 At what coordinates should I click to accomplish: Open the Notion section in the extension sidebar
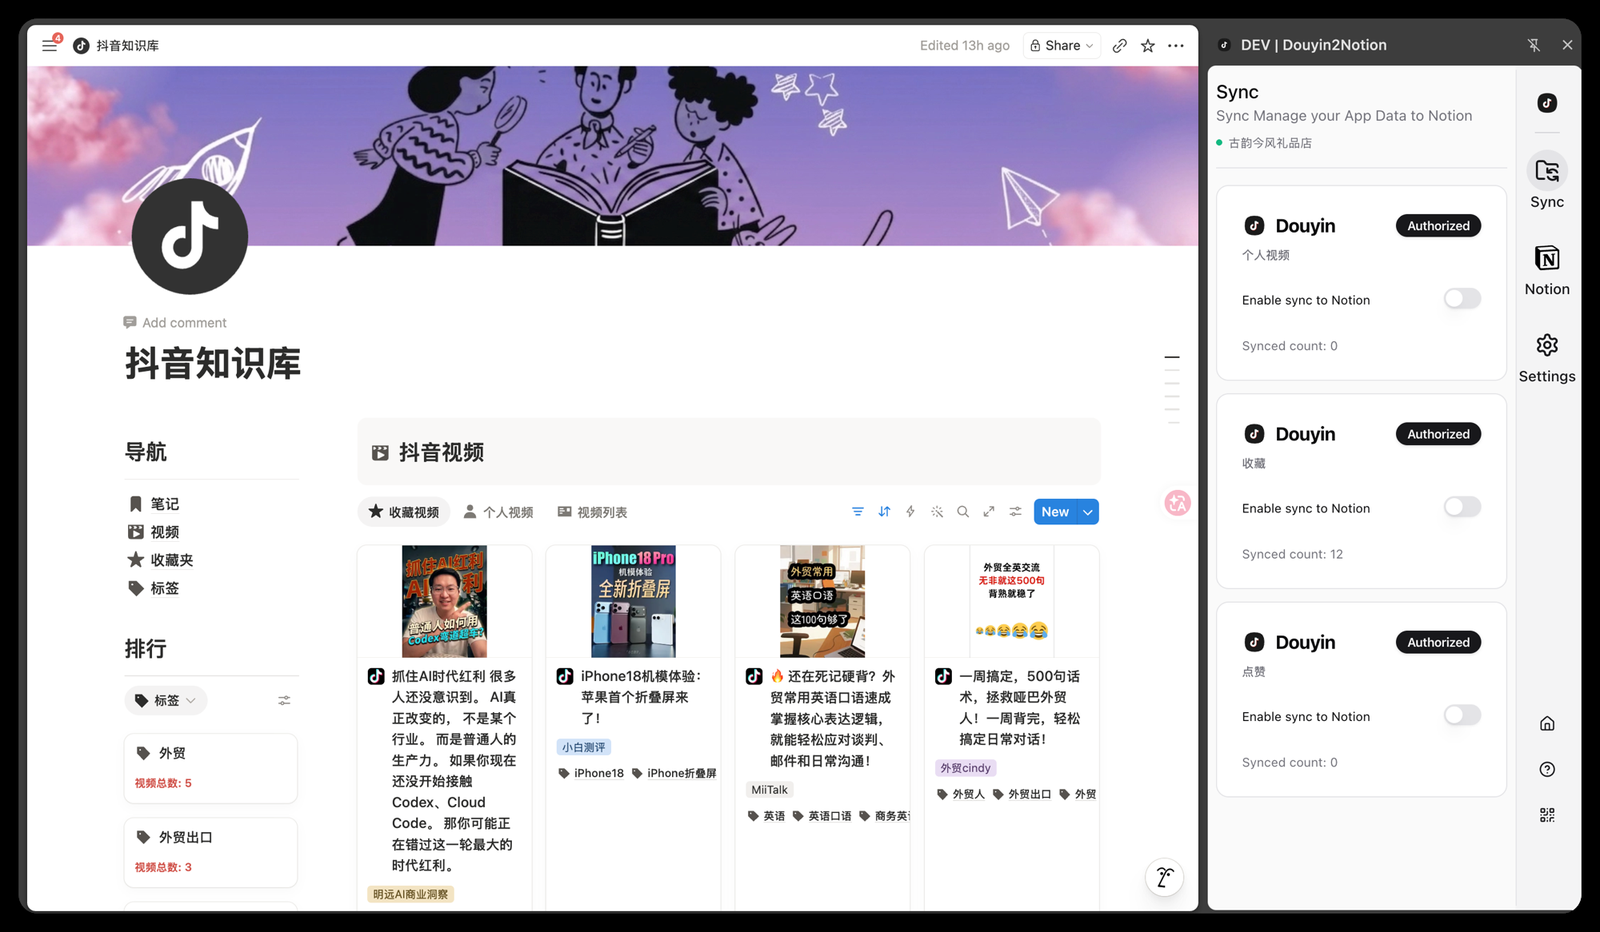(x=1547, y=269)
